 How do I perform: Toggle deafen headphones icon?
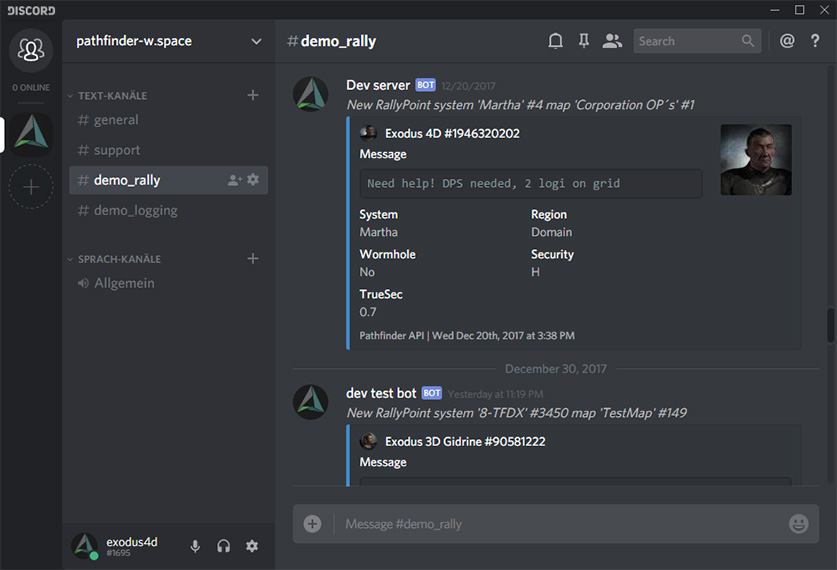point(224,546)
